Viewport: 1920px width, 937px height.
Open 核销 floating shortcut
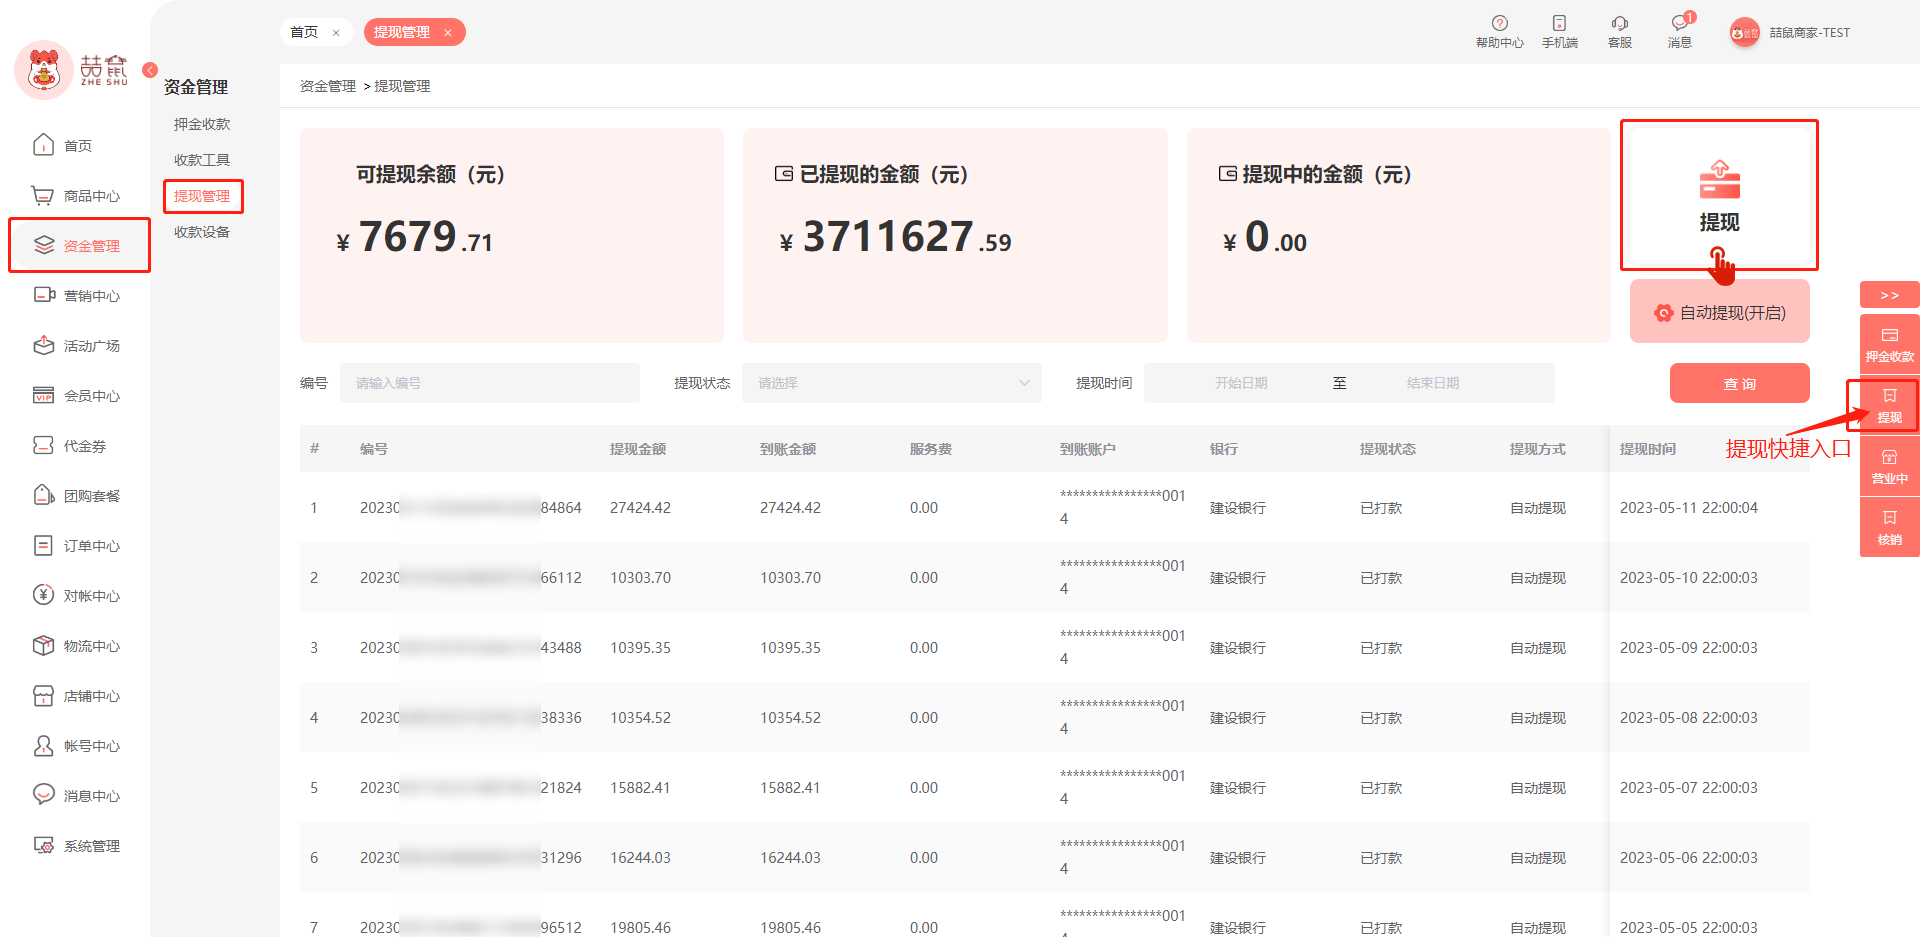1889,527
